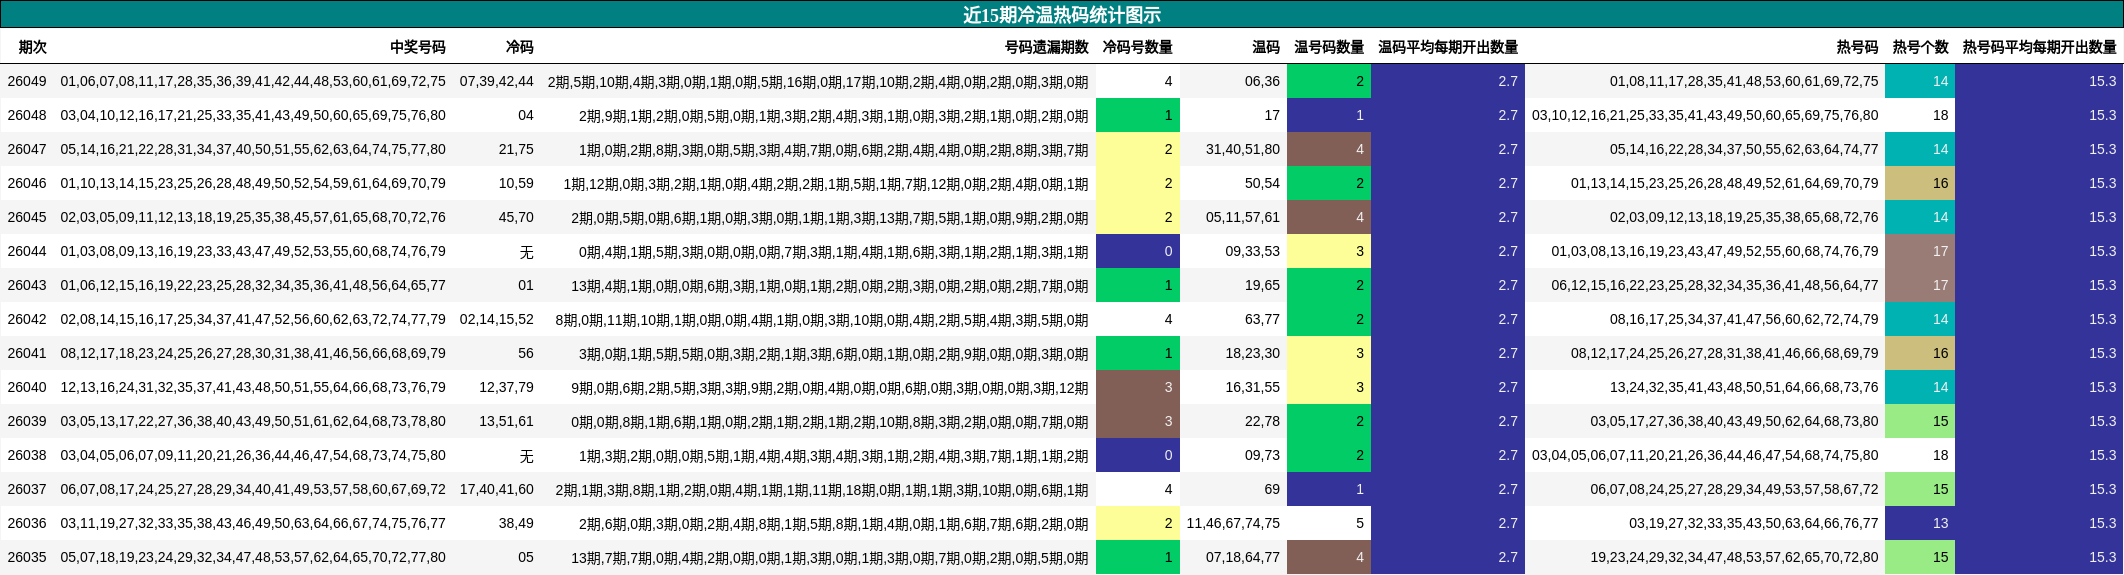Click warm code cell 50,54
2124x575 pixels.
pos(1262,183)
